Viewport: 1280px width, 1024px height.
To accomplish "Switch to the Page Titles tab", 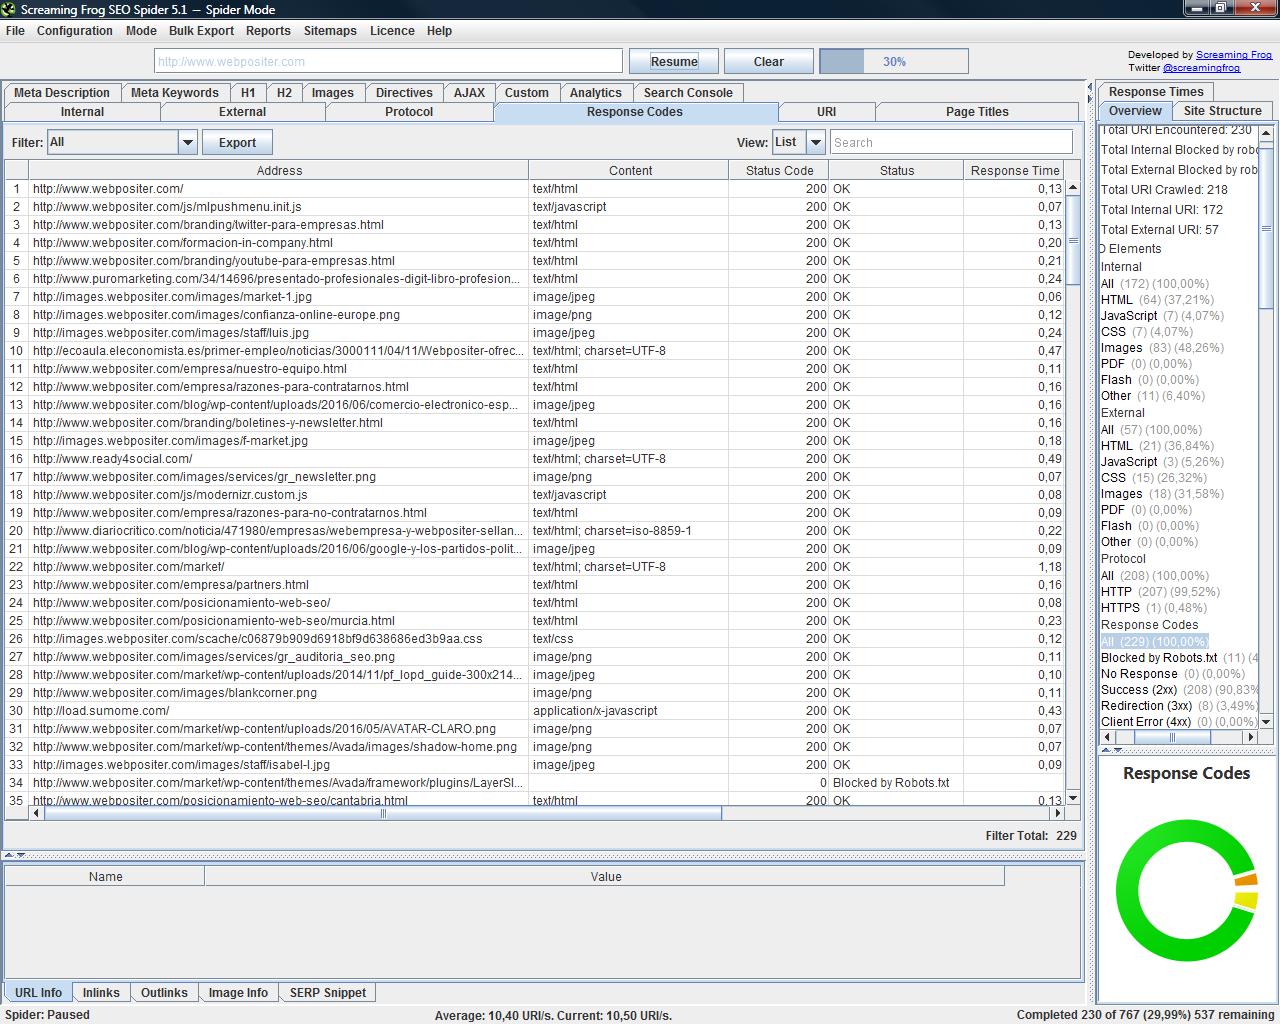I will click(977, 112).
